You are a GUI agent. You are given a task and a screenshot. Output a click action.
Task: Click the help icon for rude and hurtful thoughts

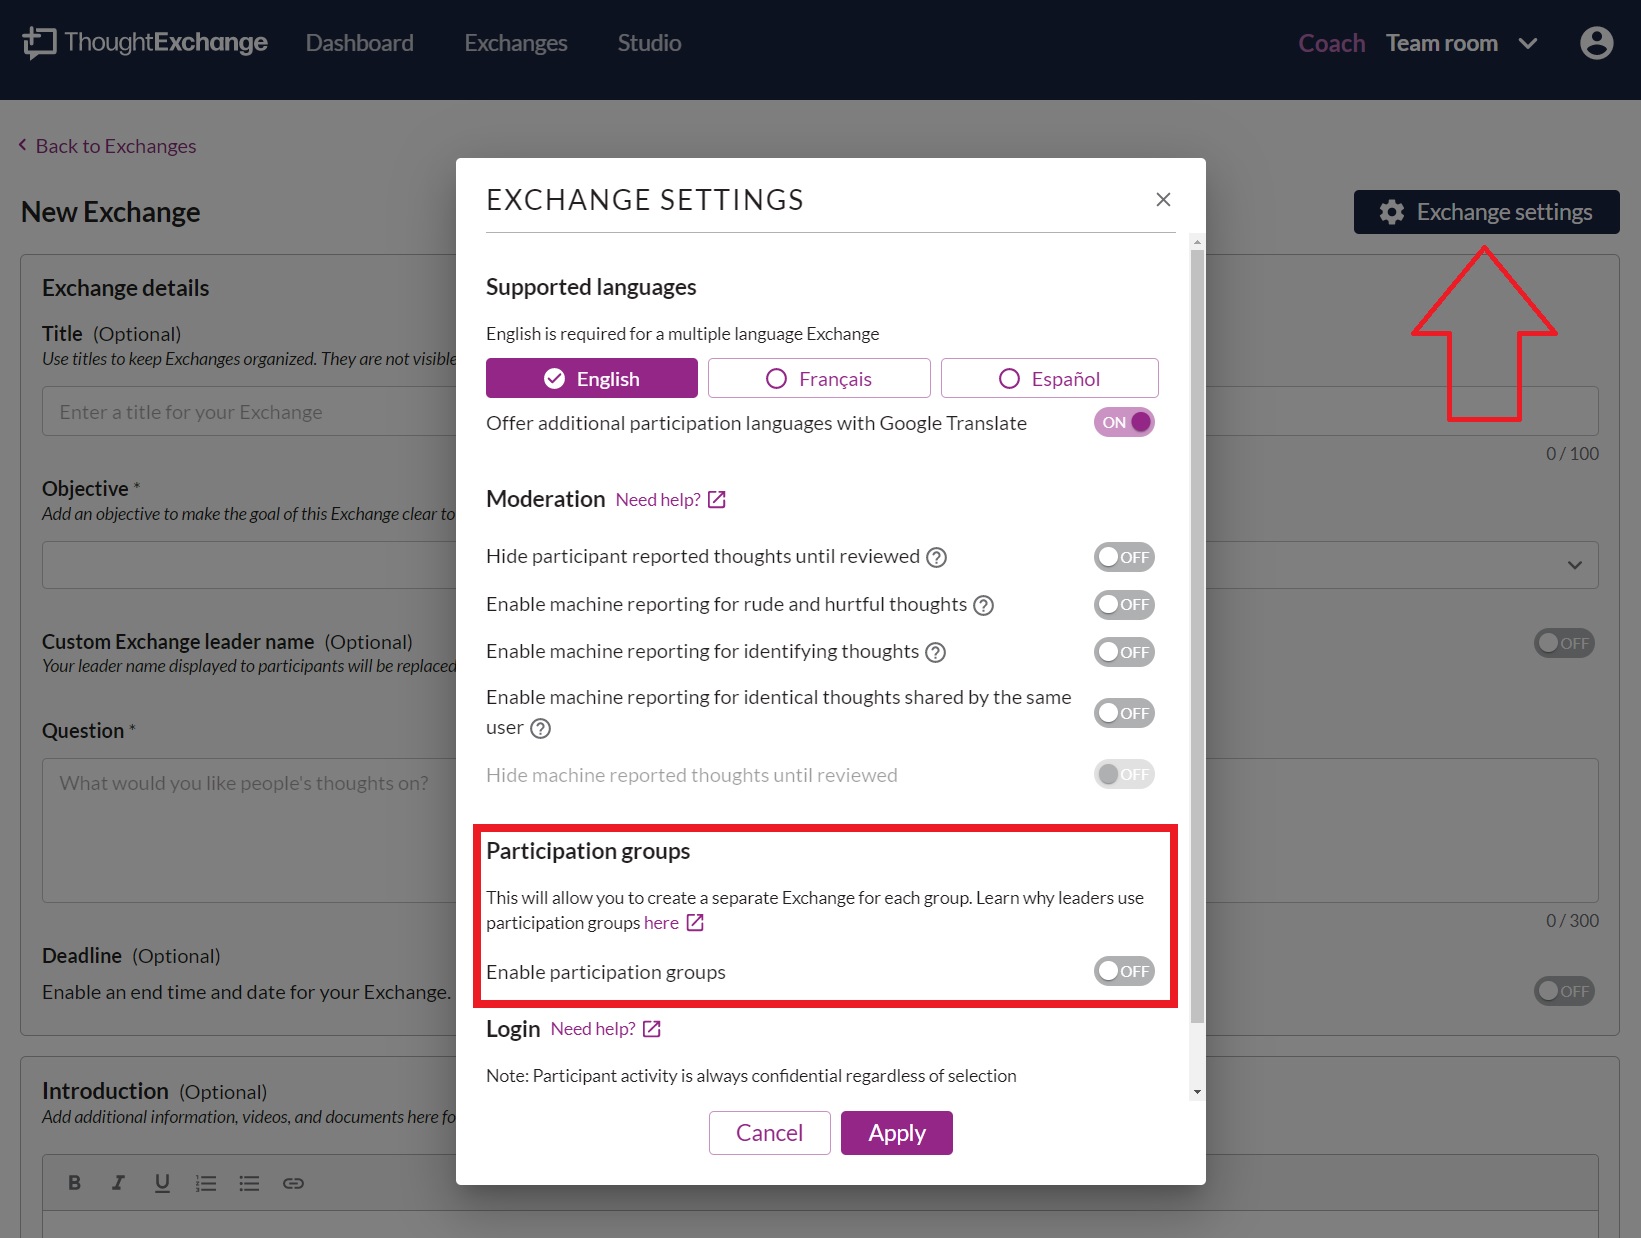point(983,605)
